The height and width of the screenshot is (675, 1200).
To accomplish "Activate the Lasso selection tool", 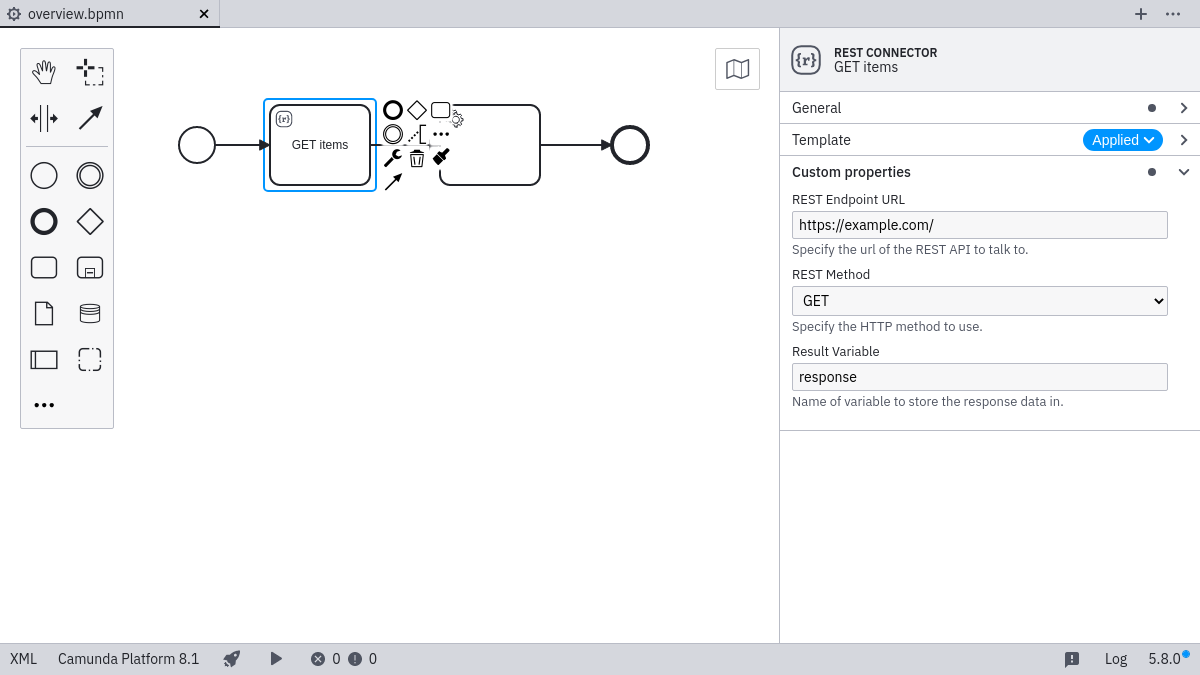I will pos(89,71).
